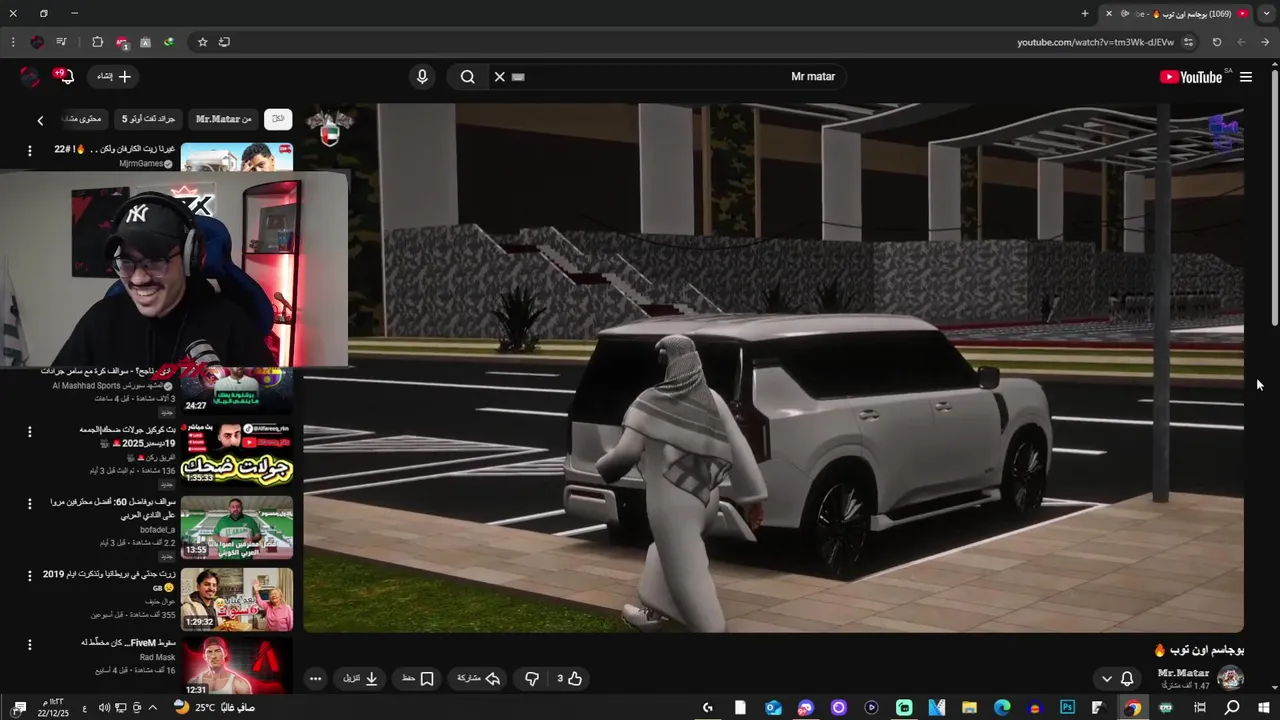Screen dimensions: 1280x720
Task: Open options for bofadel_a suggested video
Action: coord(30,504)
